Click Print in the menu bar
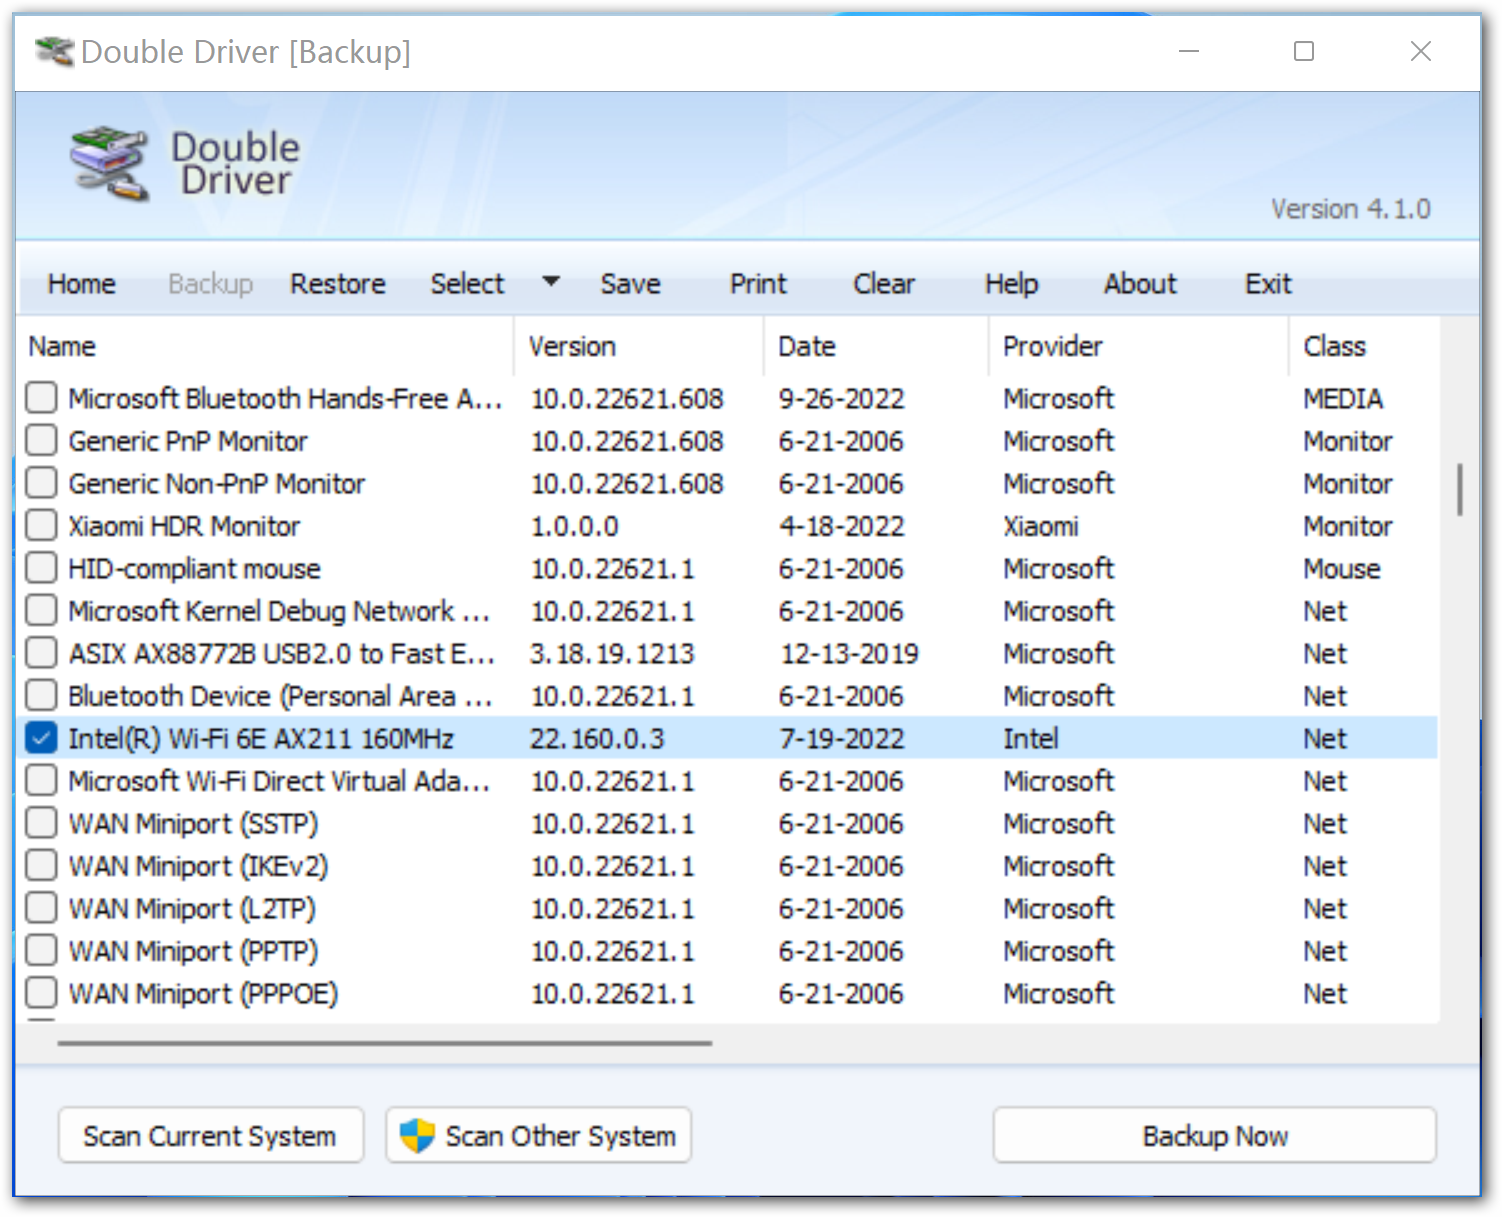 tap(758, 284)
